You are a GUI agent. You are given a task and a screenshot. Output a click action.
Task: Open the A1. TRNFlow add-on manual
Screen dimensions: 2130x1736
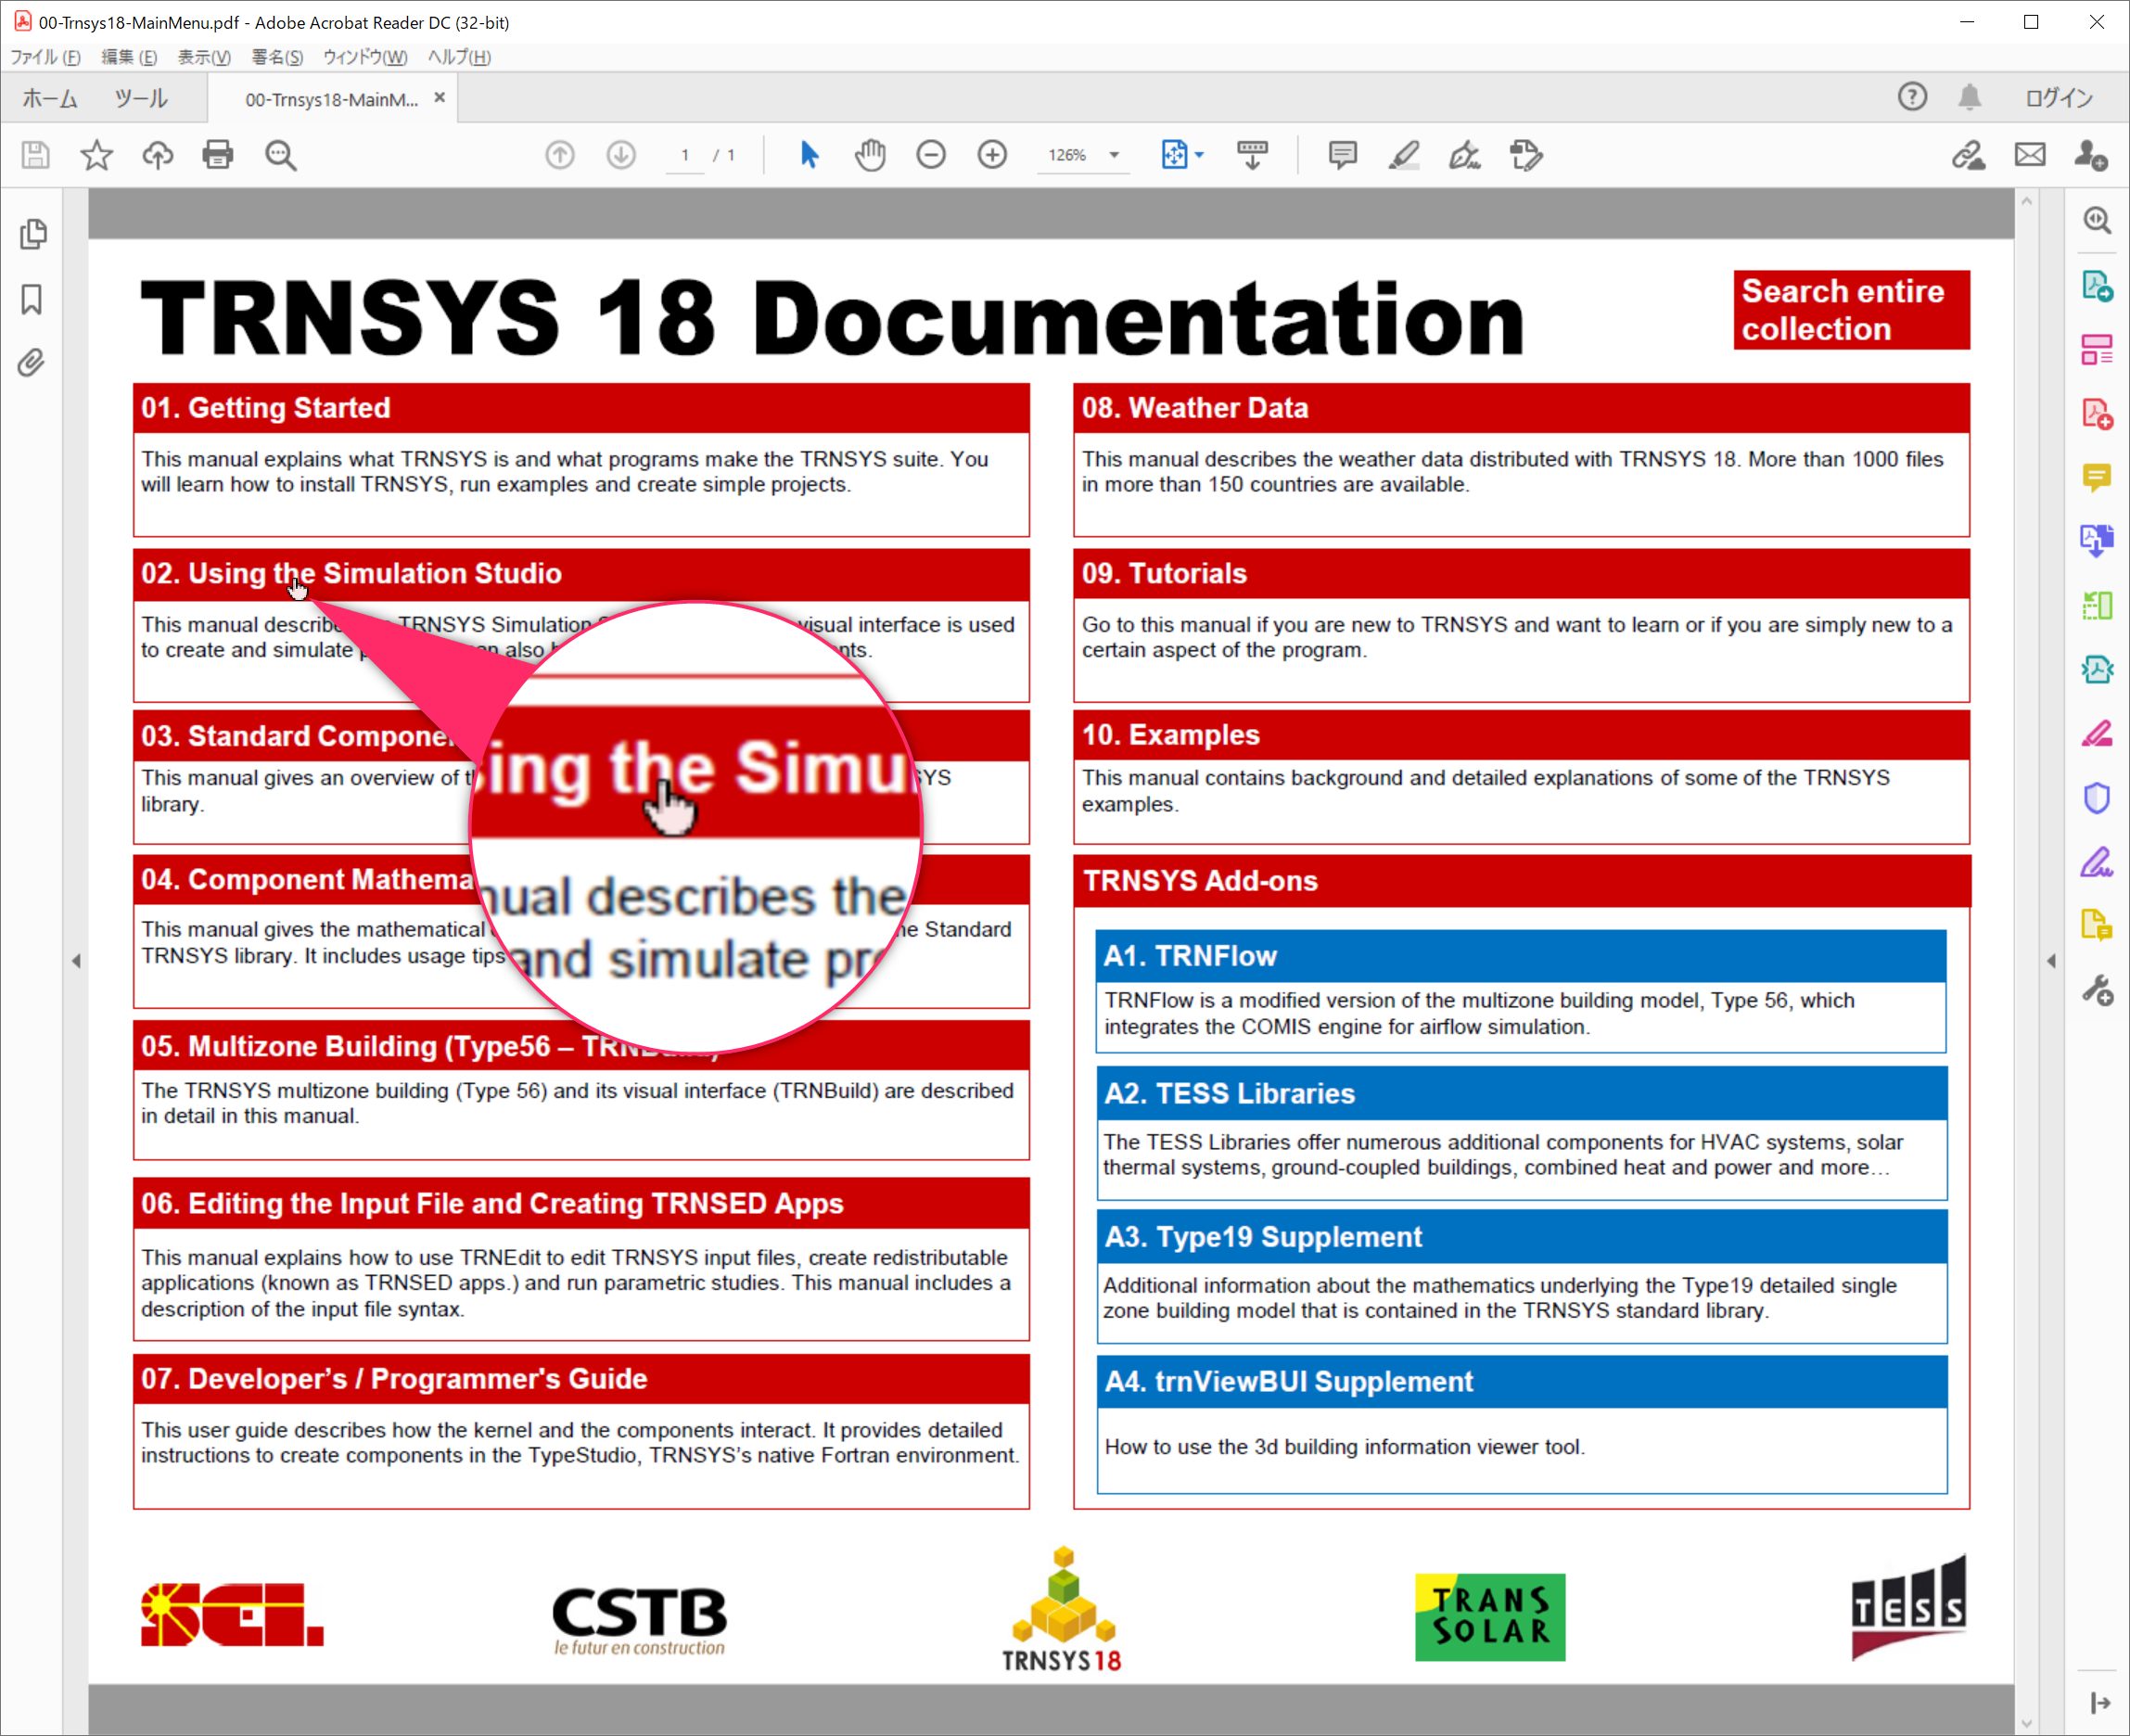click(1521, 956)
